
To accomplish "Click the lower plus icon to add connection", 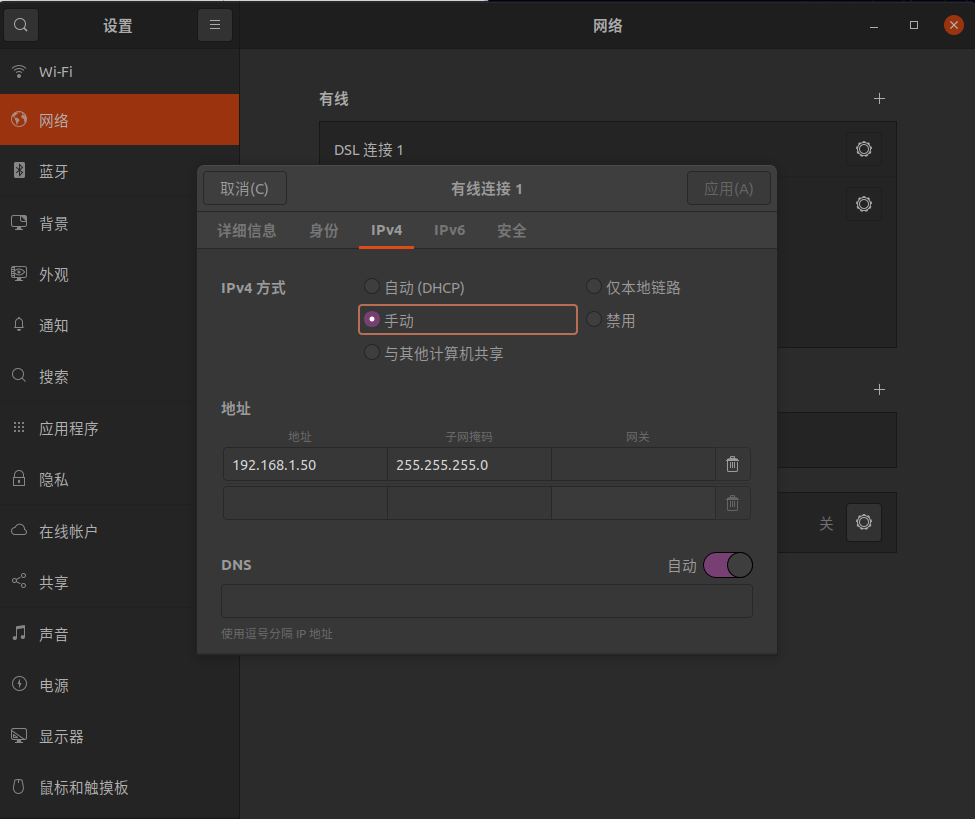I will (x=879, y=389).
